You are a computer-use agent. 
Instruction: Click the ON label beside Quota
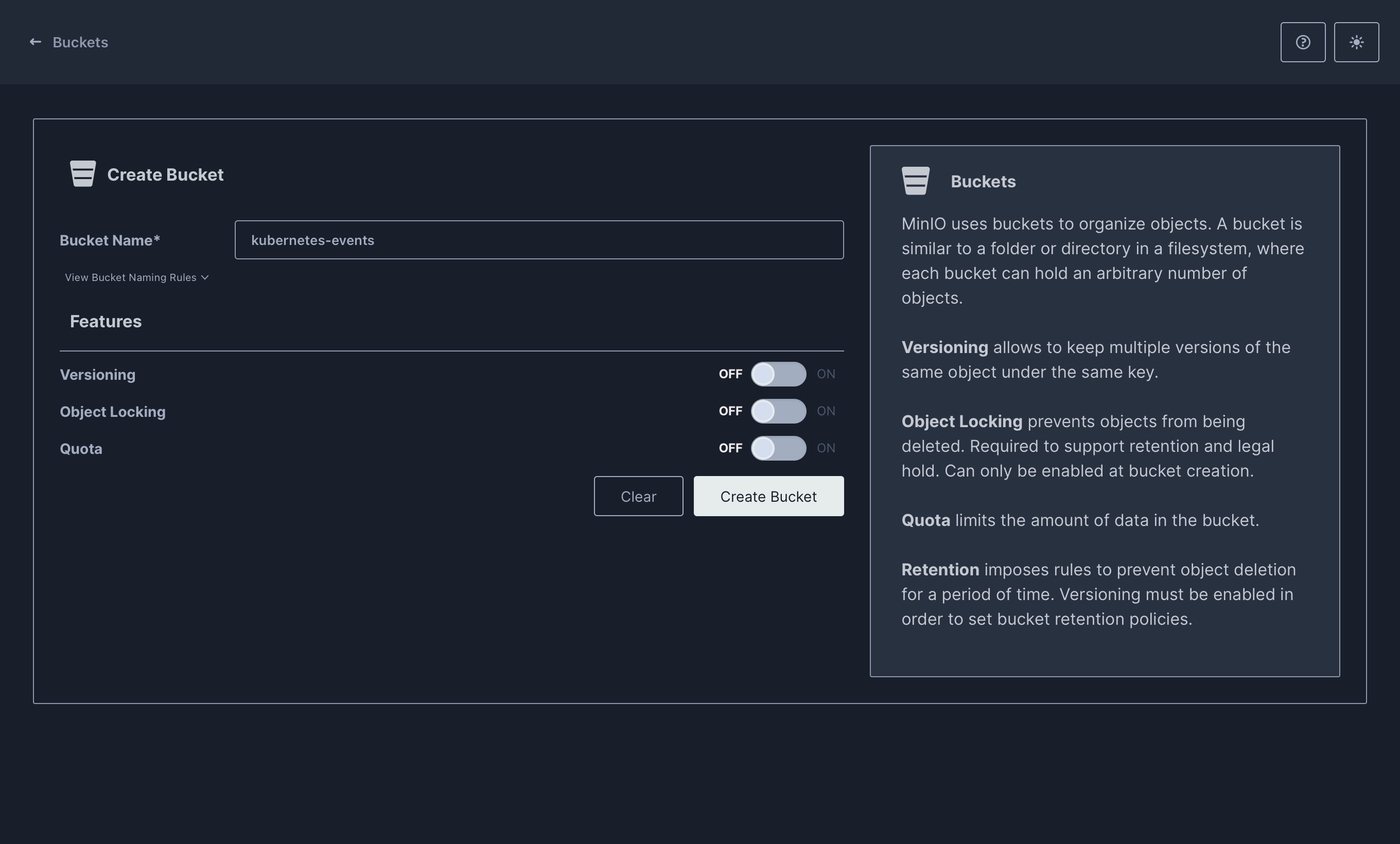pyautogui.click(x=825, y=448)
